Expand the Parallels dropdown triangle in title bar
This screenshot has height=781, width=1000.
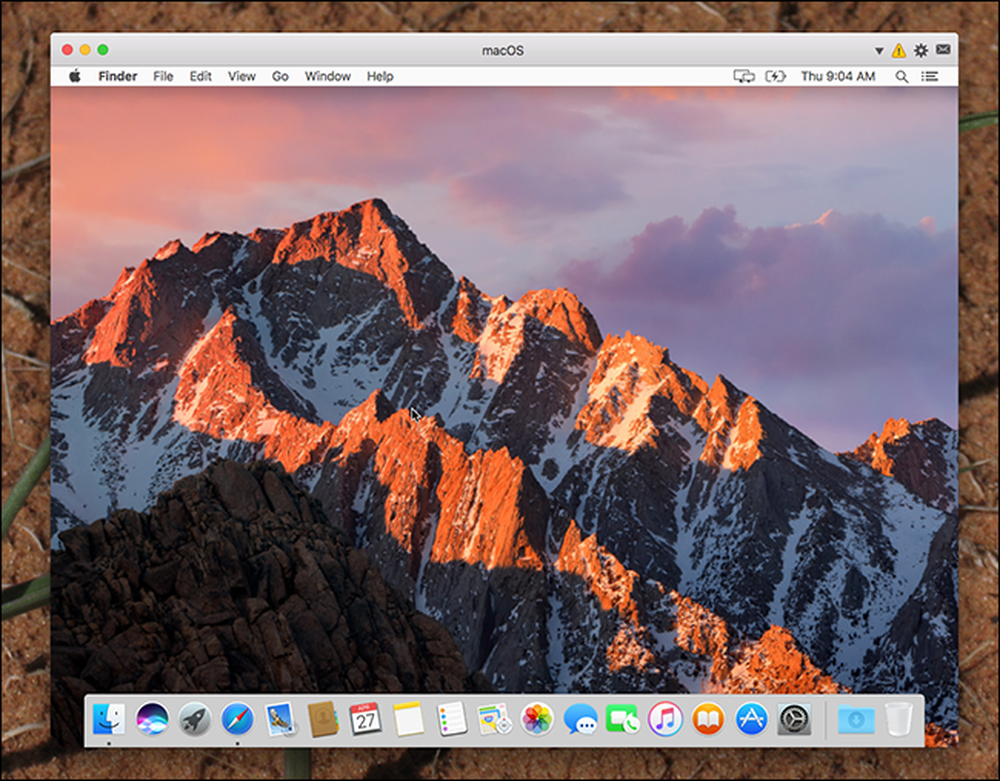point(879,50)
